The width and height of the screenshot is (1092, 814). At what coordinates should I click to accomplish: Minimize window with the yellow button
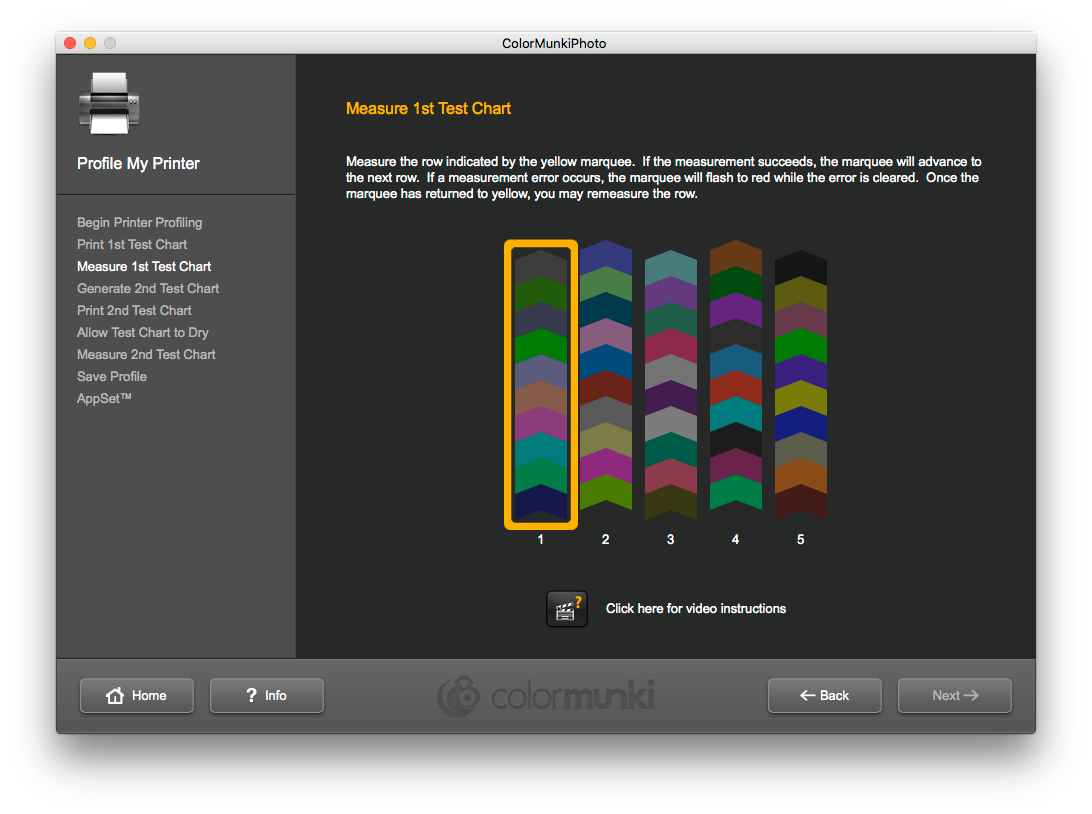pos(90,43)
